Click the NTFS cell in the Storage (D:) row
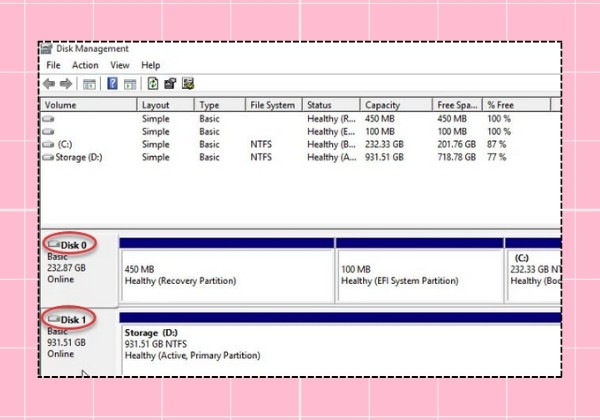Viewport: 600px width, 420px height. [x=261, y=157]
